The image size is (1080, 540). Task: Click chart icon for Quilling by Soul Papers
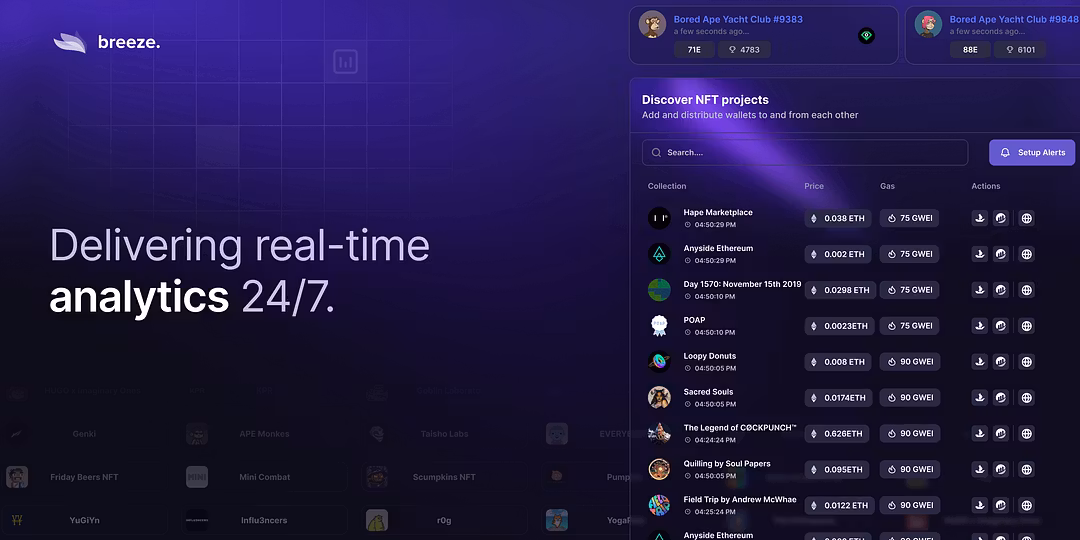[1001, 469]
